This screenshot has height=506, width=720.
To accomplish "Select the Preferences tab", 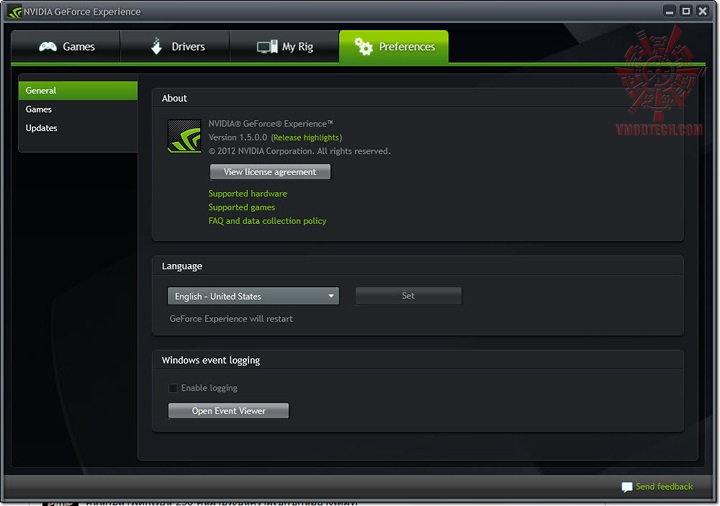I will tap(394, 46).
